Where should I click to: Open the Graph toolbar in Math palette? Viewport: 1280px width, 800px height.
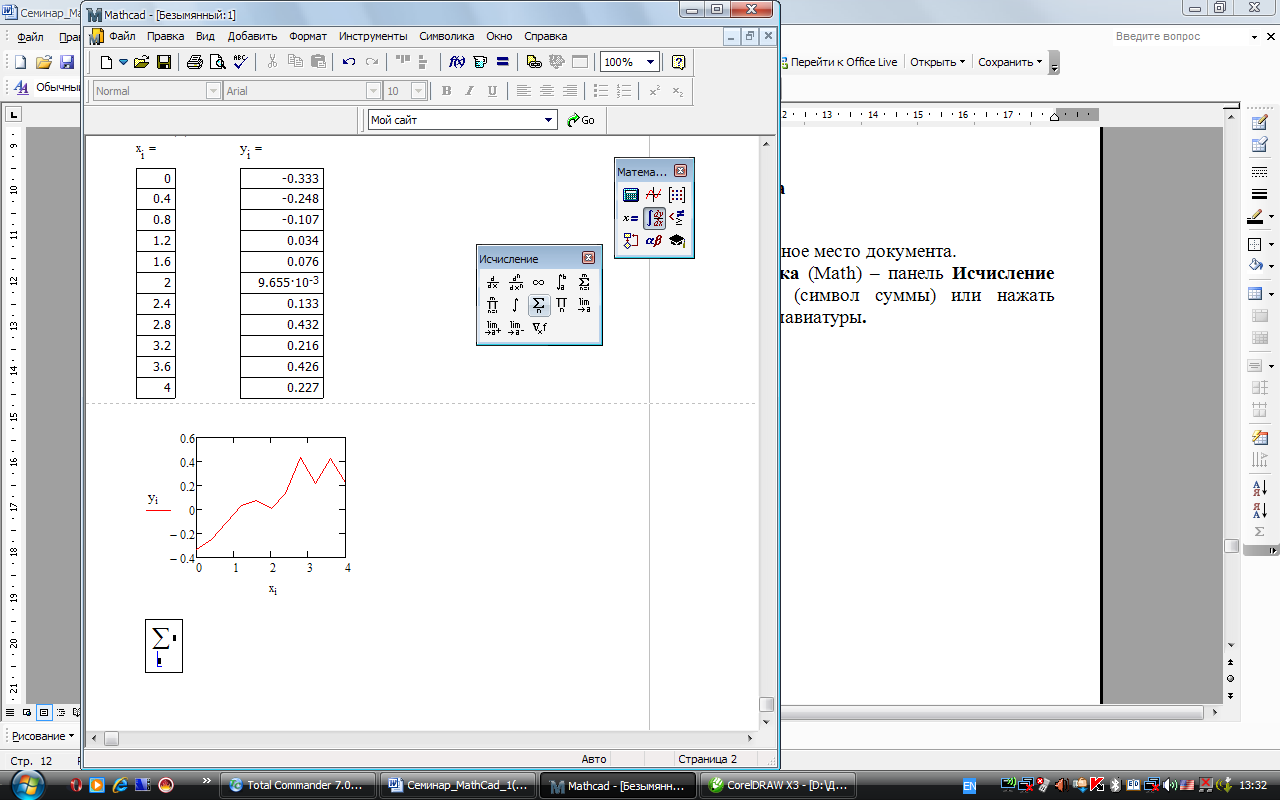654,195
